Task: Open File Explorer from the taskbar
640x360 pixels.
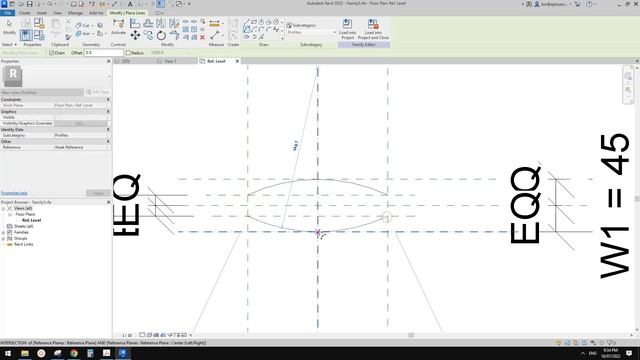Action: (x=25, y=353)
